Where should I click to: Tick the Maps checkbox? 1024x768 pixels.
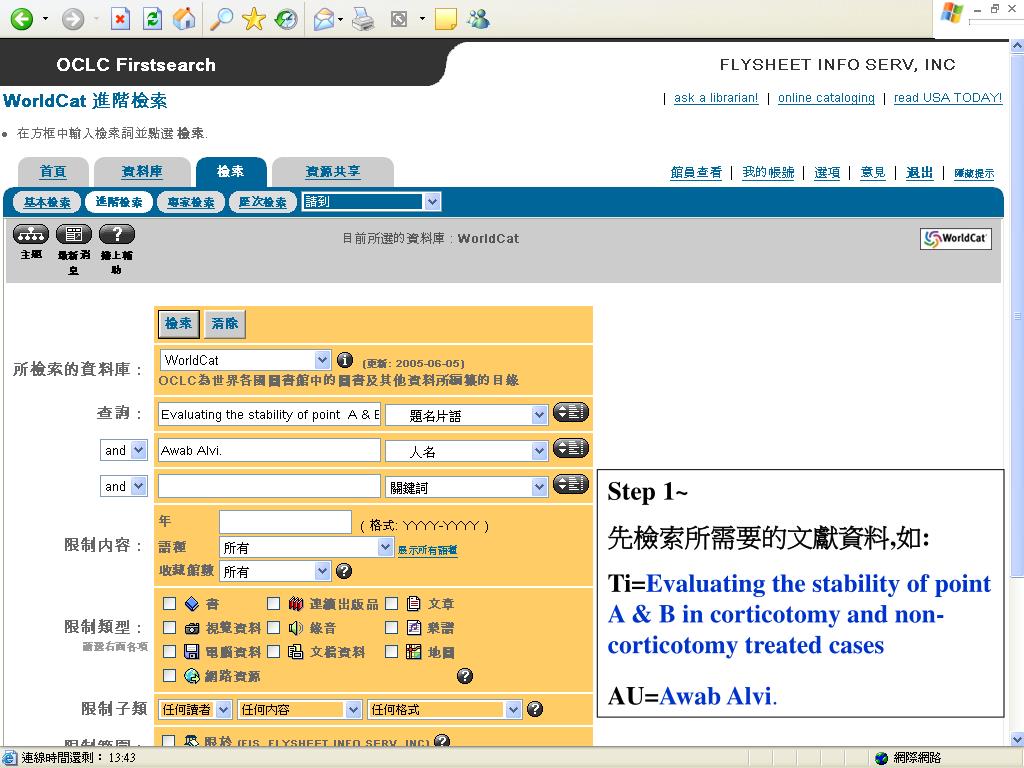(x=391, y=652)
